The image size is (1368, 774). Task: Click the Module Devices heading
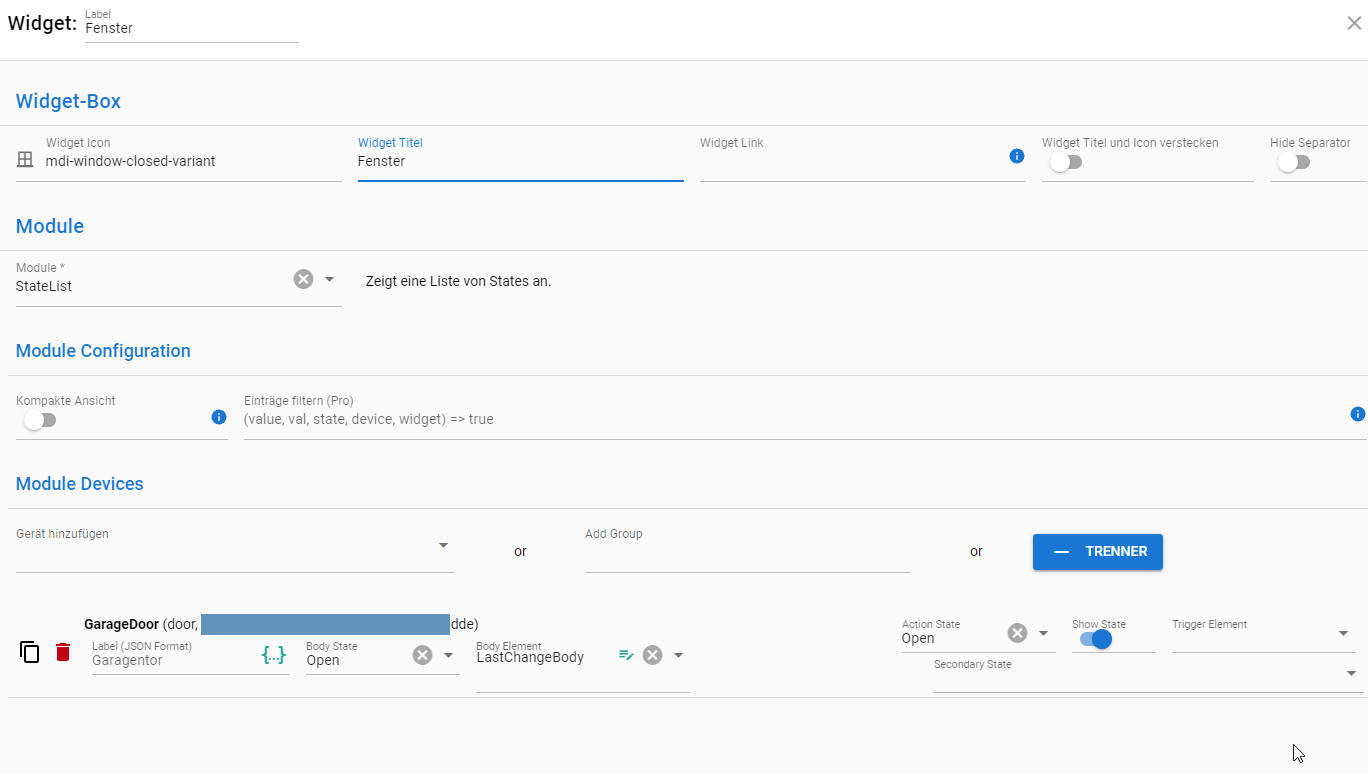pos(80,484)
